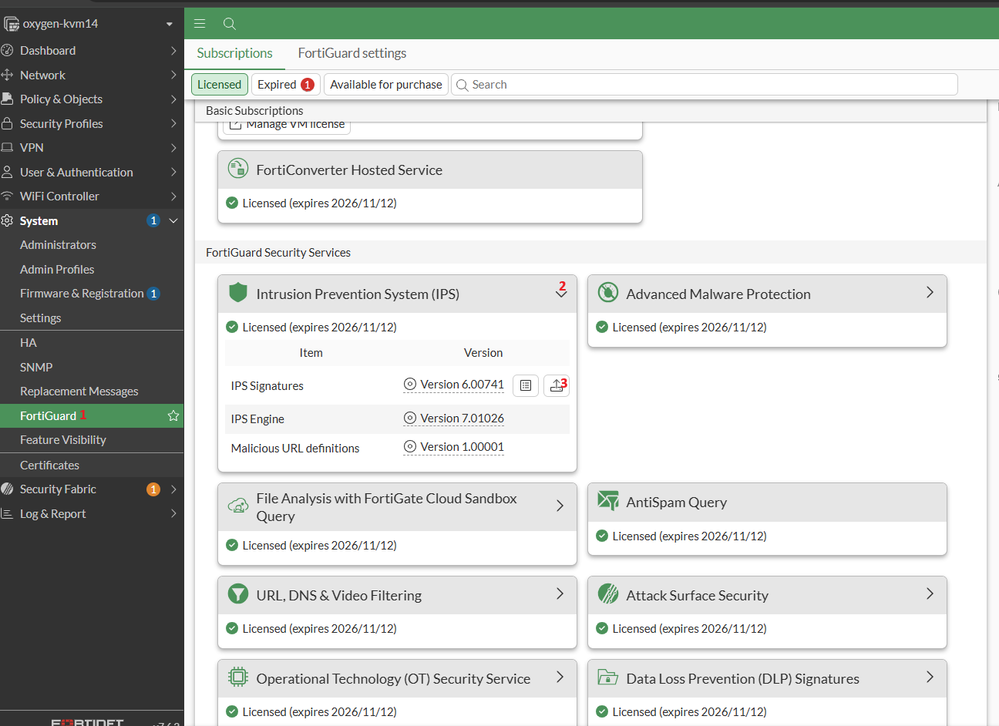This screenshot has height=726, width=999.
Task: Click the IPS Signatures upload icon
Action: point(556,386)
